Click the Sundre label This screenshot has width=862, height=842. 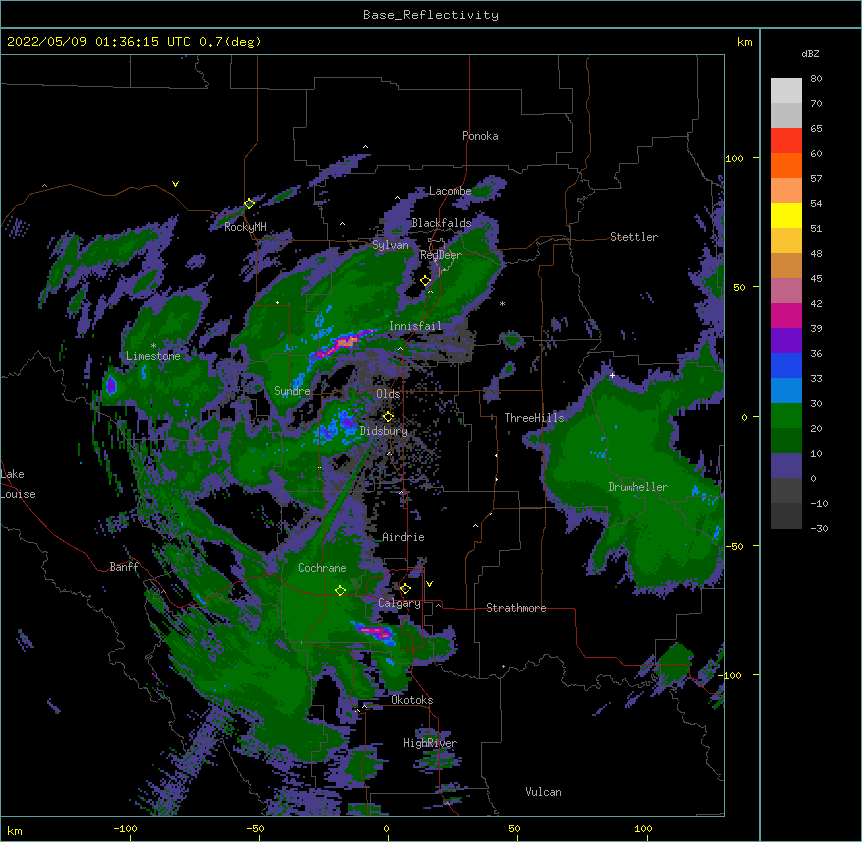[x=292, y=391]
